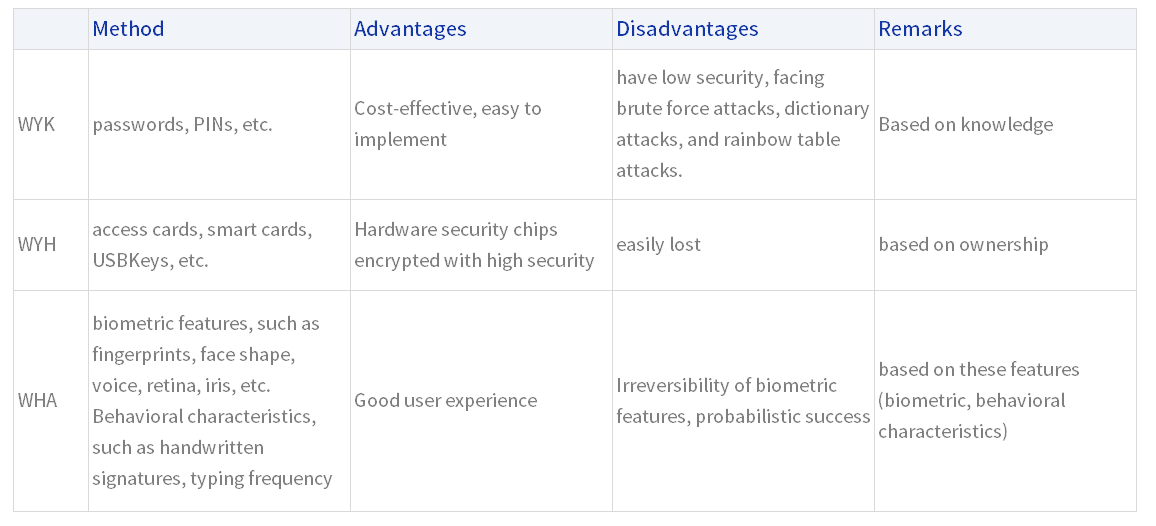This screenshot has width=1156, height=526.
Task: Click the 'passwords, PINs, etc.' cell
Action: point(219,124)
